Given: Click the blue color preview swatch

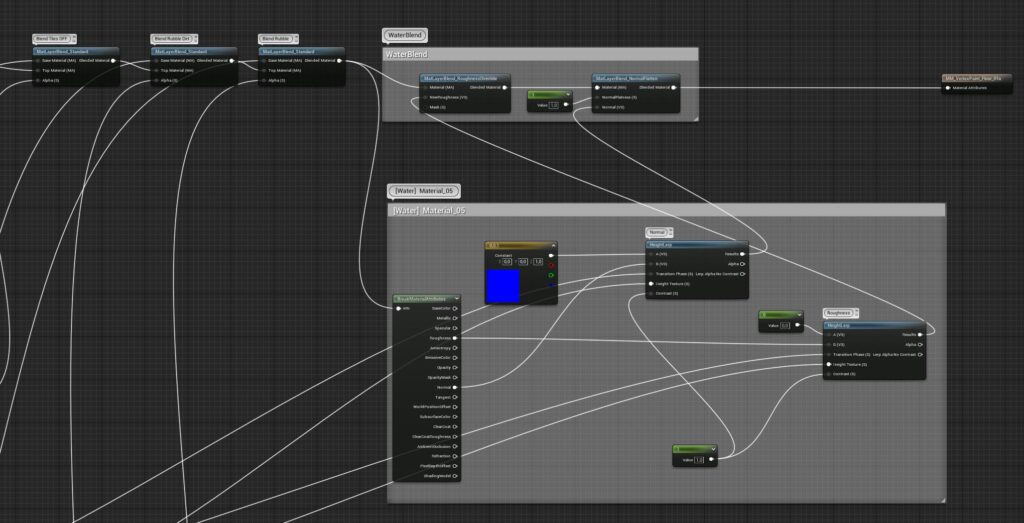Looking at the screenshot, I should 502,285.
